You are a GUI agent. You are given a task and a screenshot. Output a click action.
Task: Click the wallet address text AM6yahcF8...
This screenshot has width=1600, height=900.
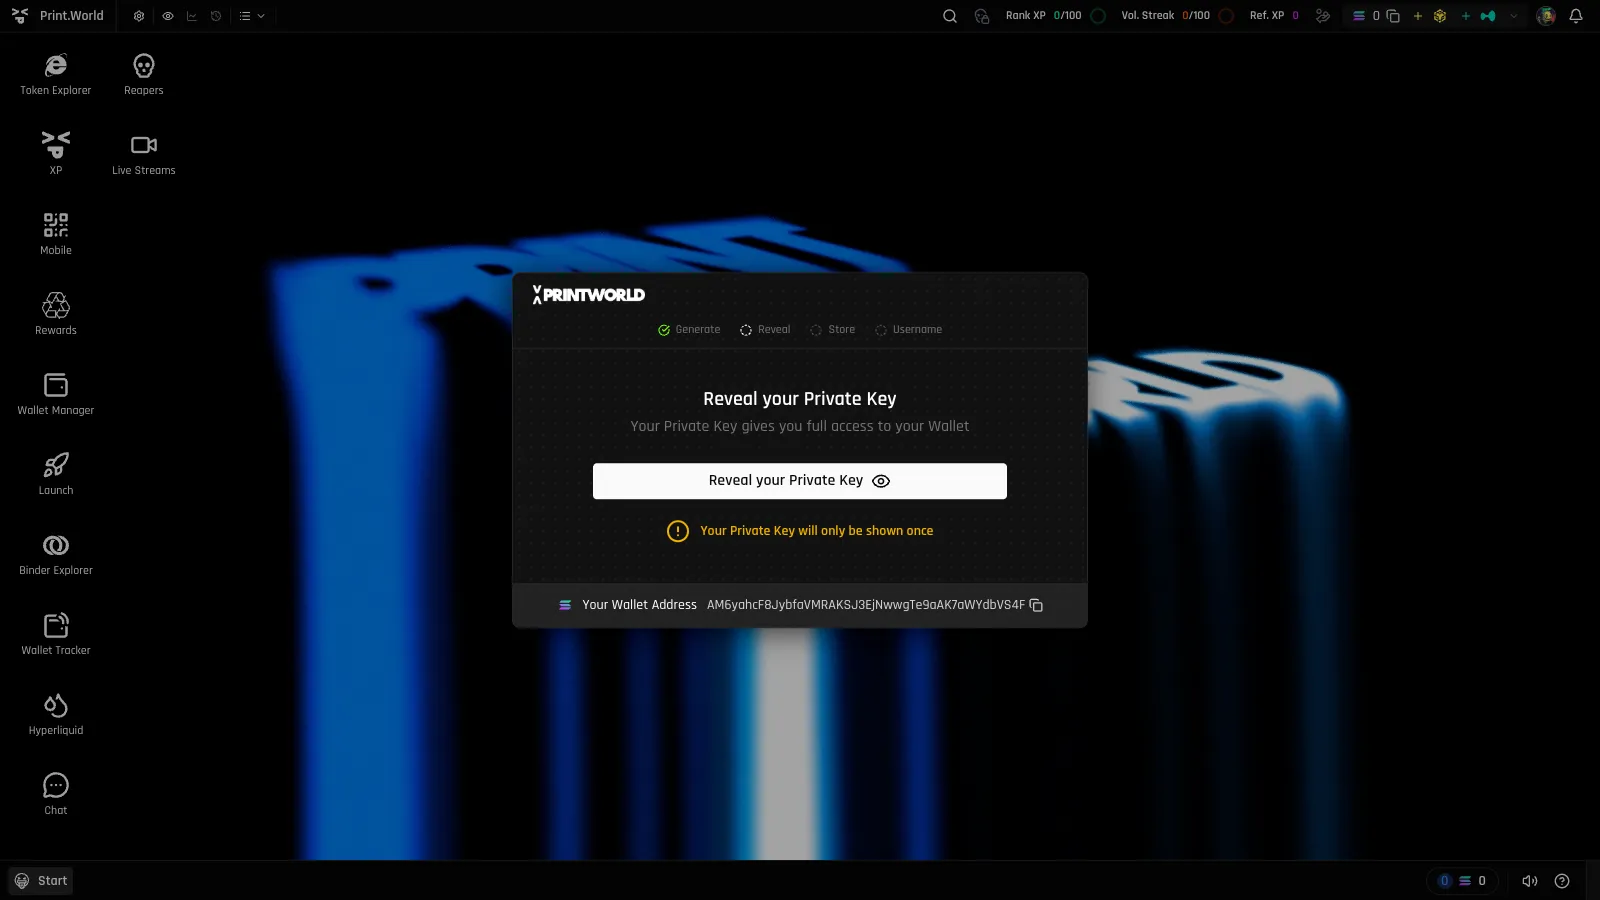pos(866,605)
